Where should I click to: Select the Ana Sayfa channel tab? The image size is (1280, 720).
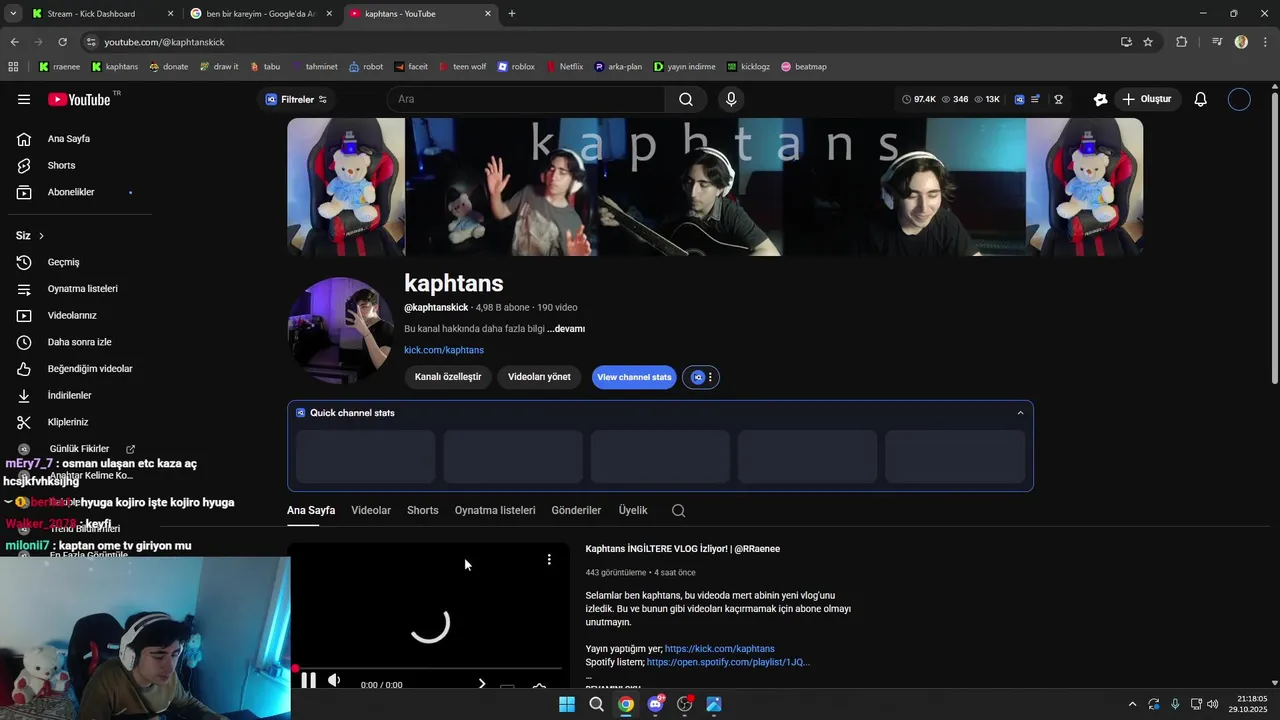pos(311,511)
